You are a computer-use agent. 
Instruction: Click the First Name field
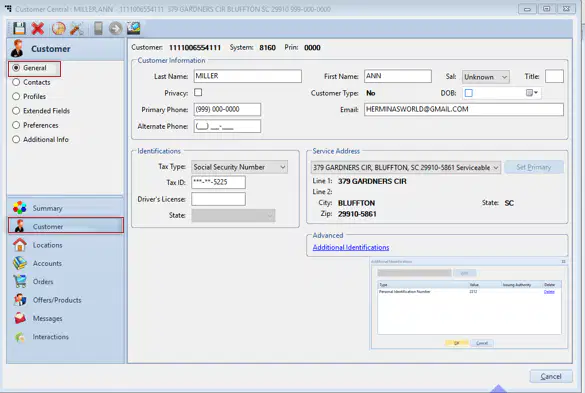[x=398, y=76]
